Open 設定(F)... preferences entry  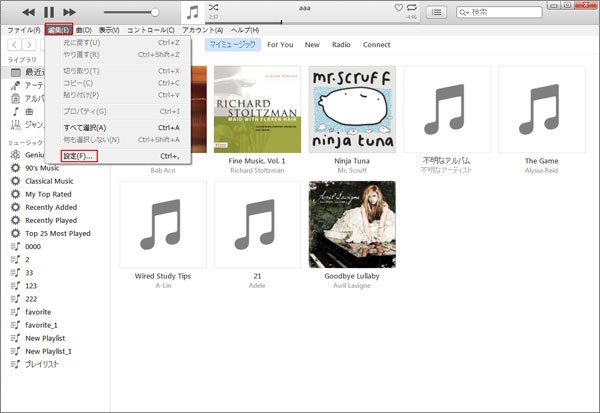click(79, 156)
